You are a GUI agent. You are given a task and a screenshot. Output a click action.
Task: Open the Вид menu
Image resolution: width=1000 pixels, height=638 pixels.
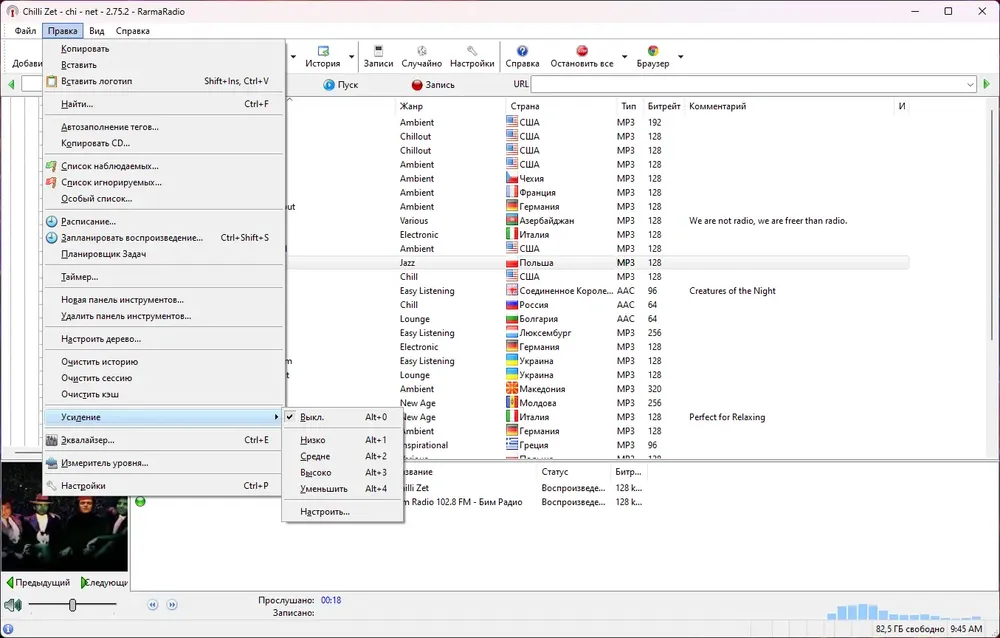[96, 31]
